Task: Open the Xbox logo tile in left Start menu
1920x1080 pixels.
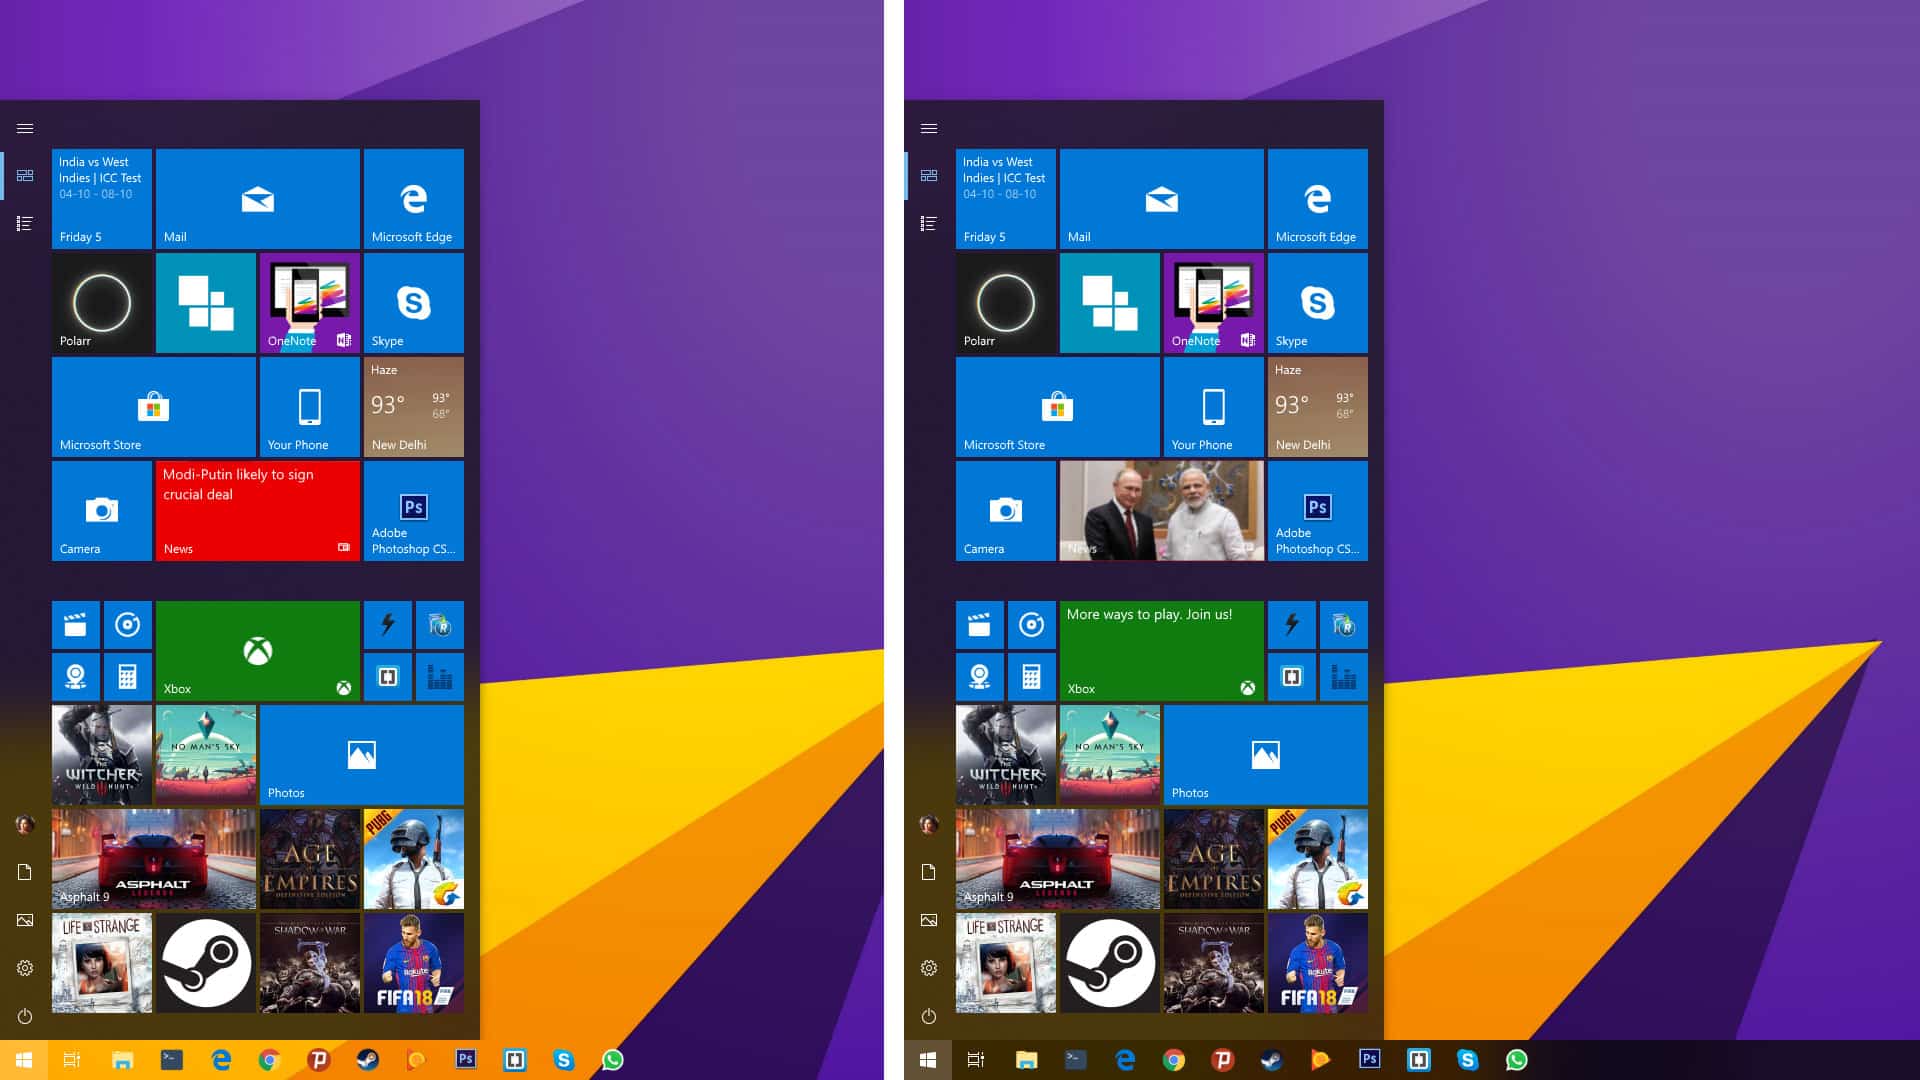Action: coord(257,651)
